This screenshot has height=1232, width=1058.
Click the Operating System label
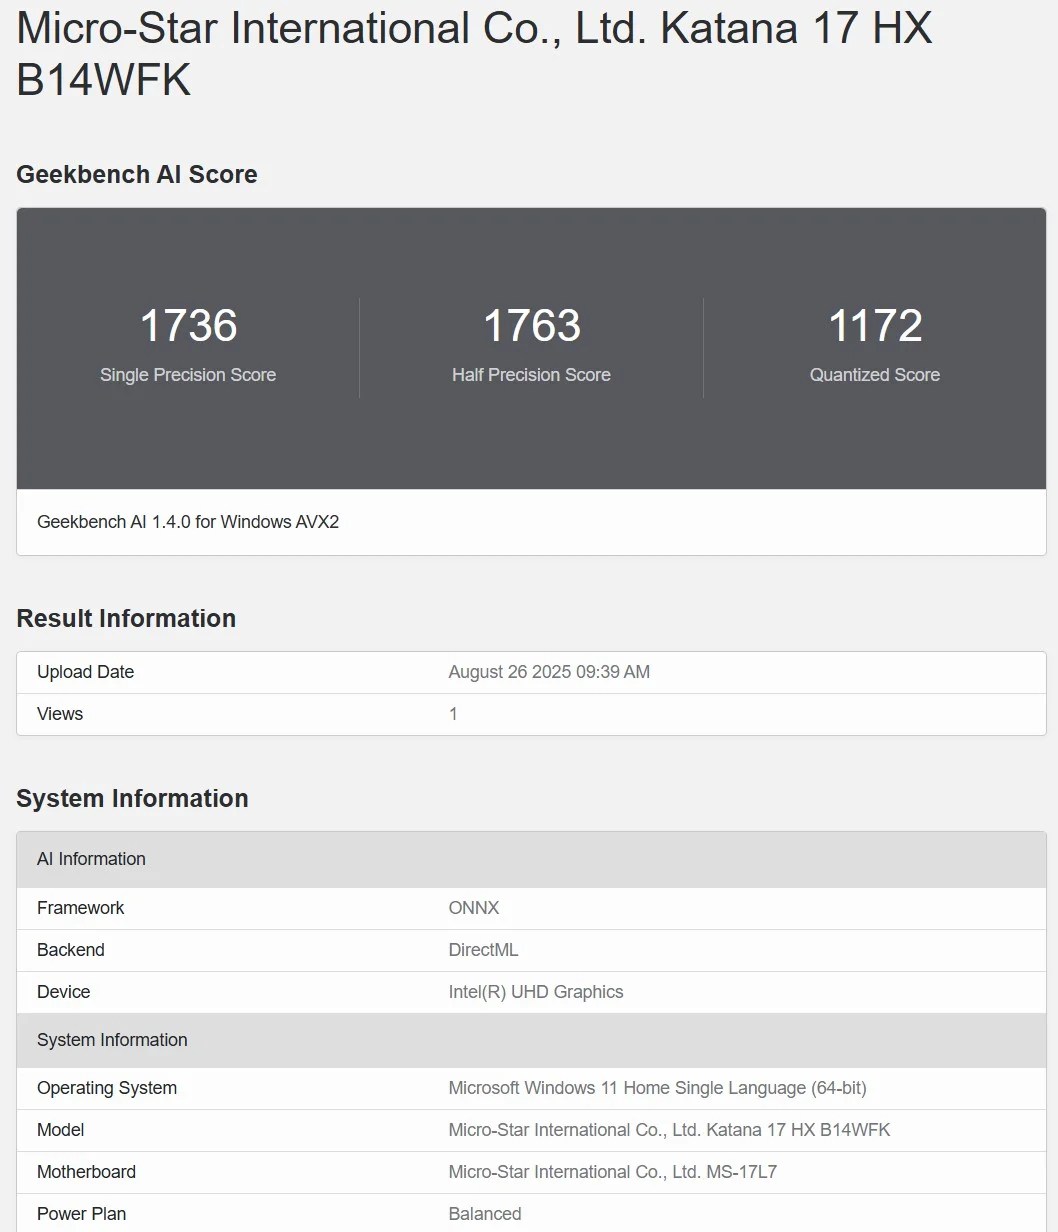[107, 1088]
